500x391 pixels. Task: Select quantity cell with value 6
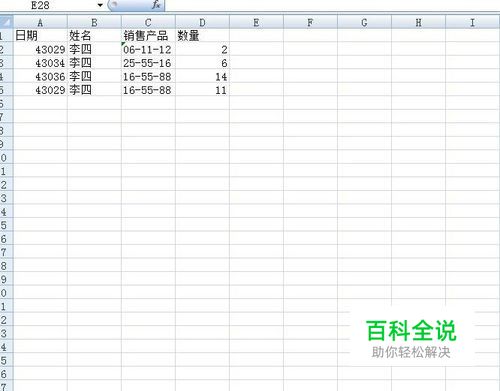(202, 63)
